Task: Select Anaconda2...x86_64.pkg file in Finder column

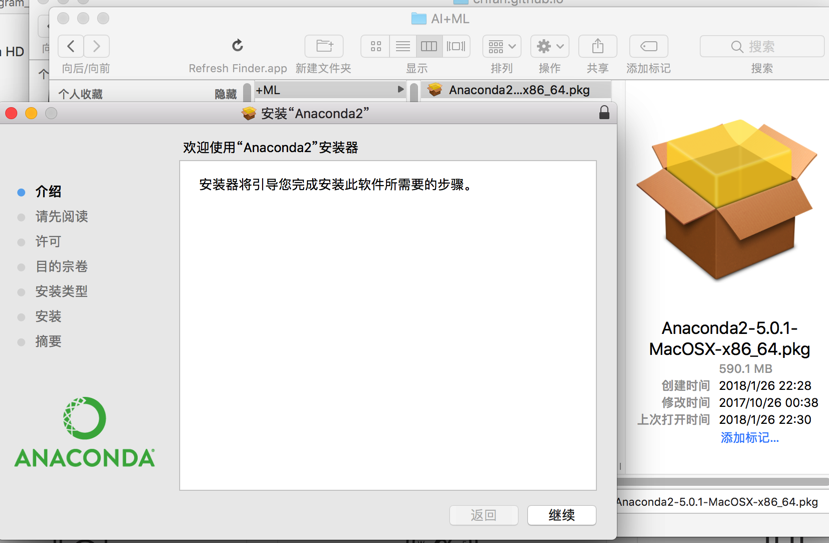Action: (516, 90)
